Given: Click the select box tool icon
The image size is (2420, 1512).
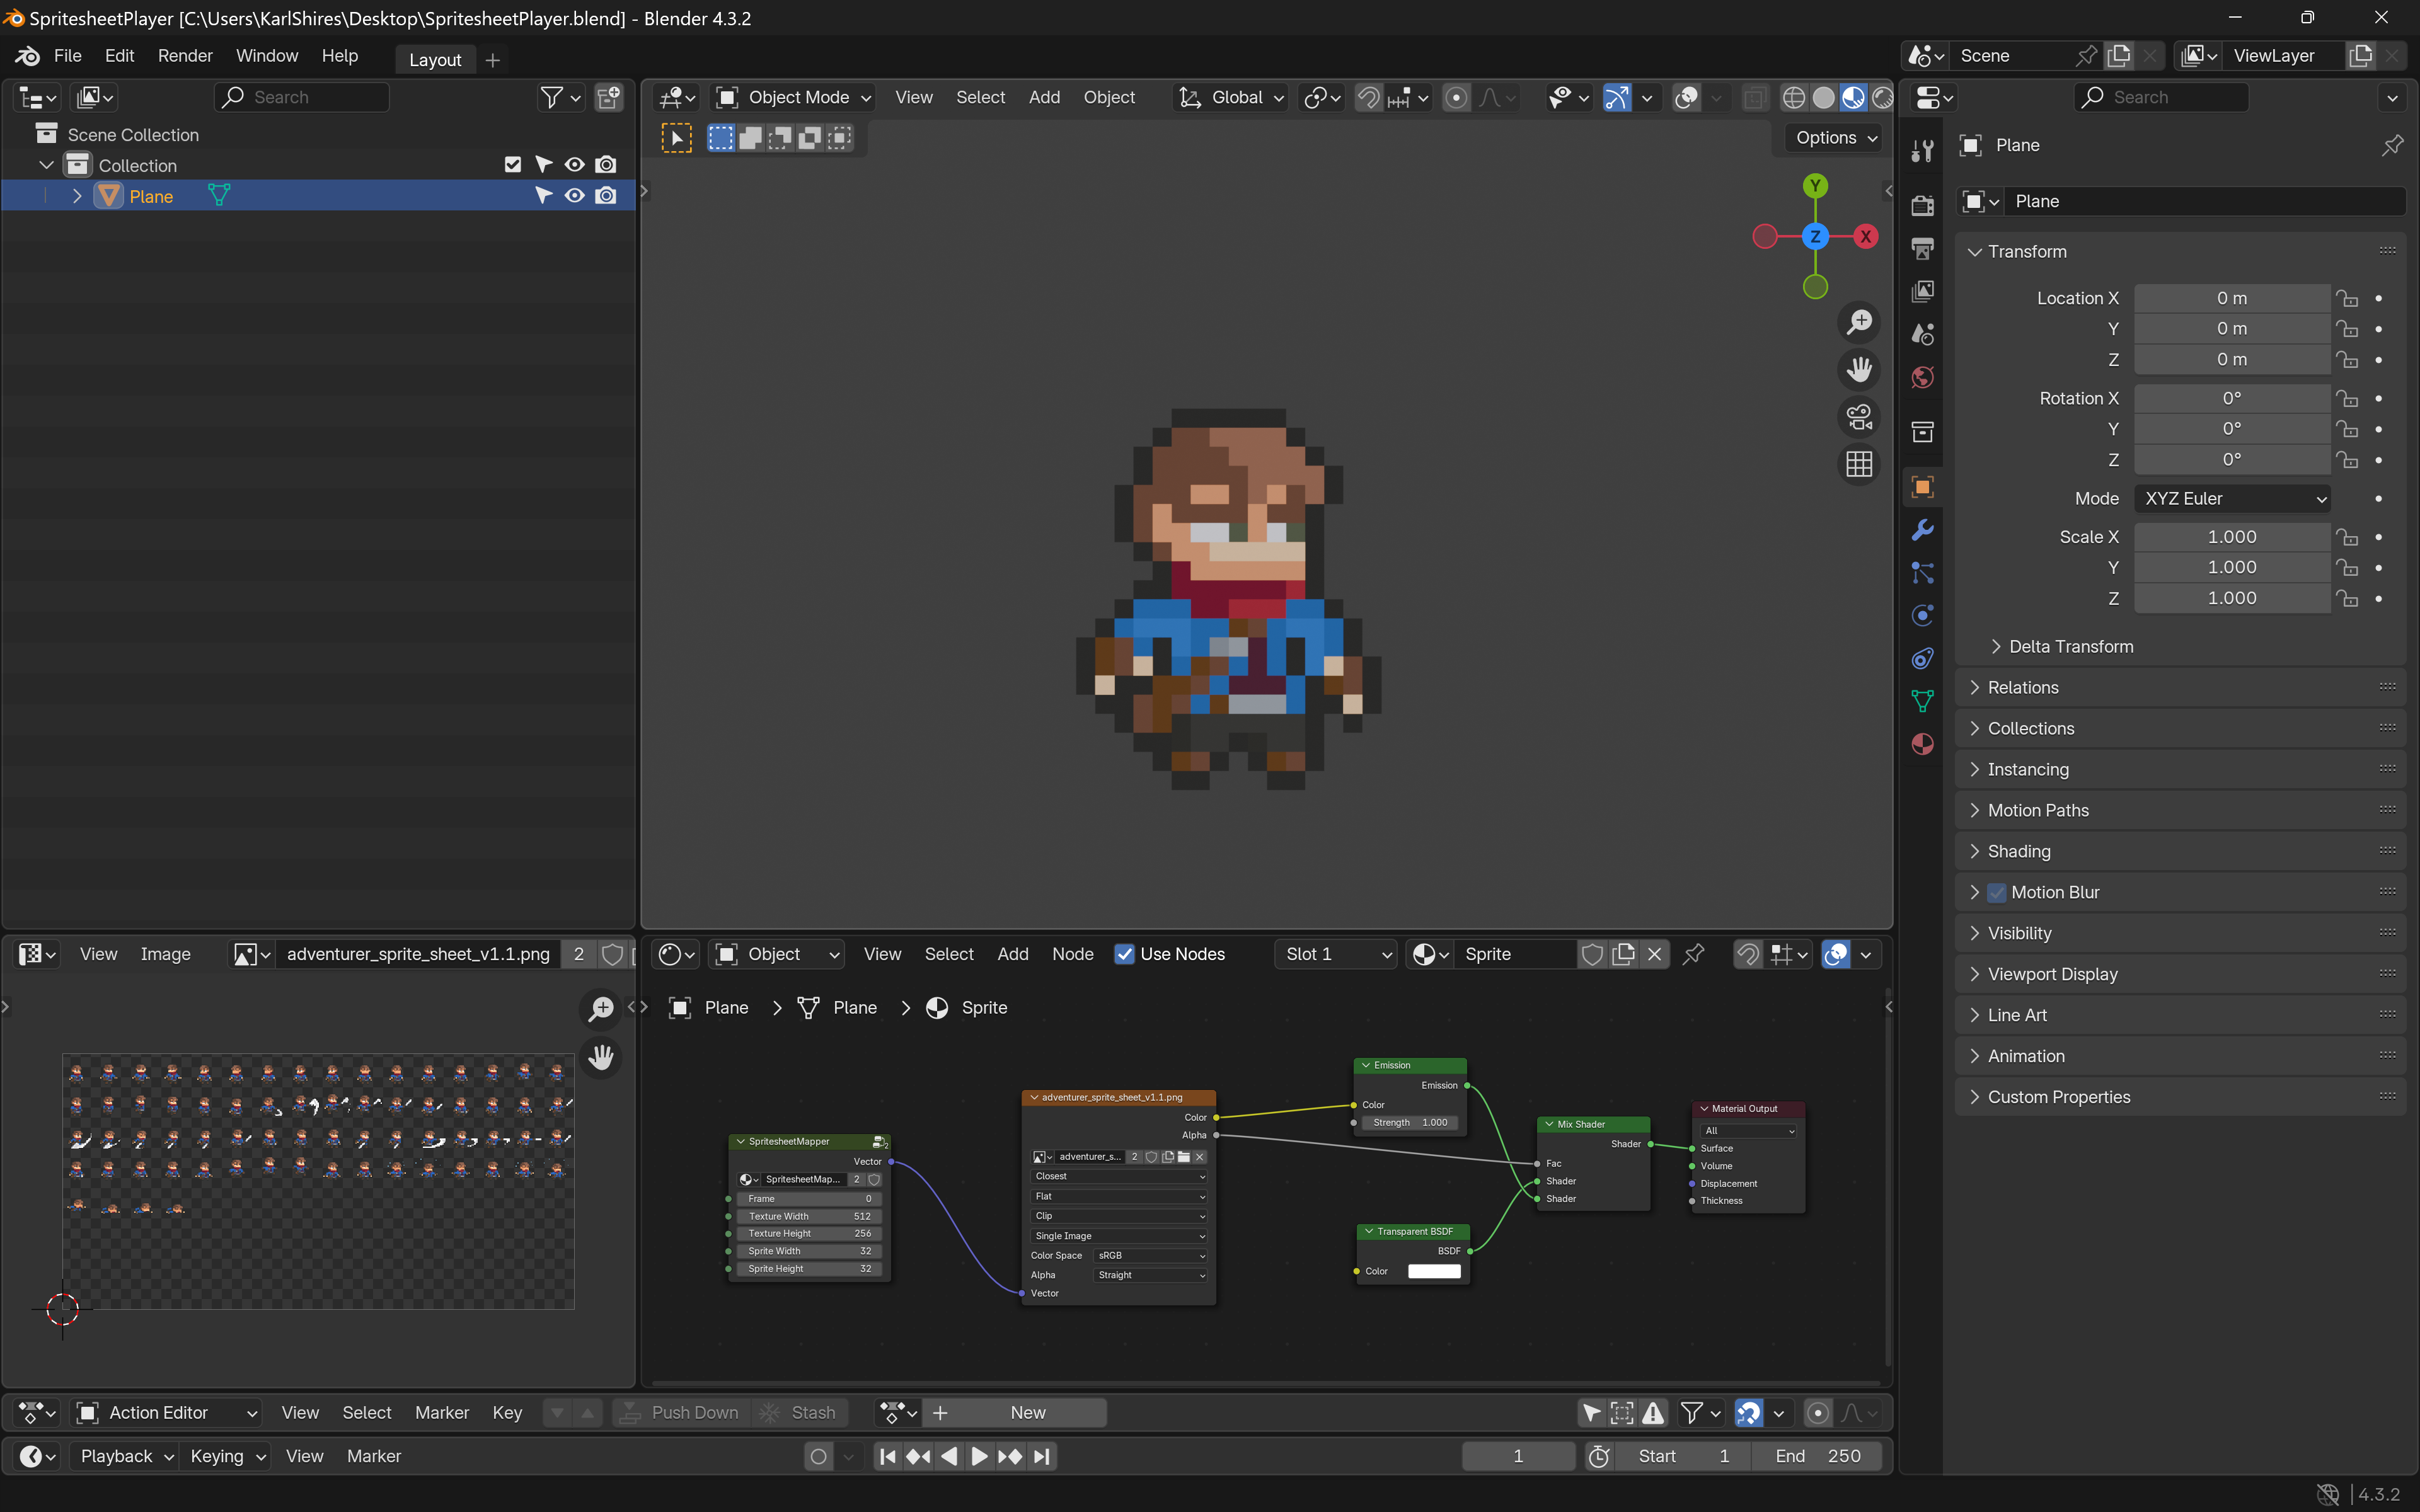Looking at the screenshot, I should pos(677,138).
